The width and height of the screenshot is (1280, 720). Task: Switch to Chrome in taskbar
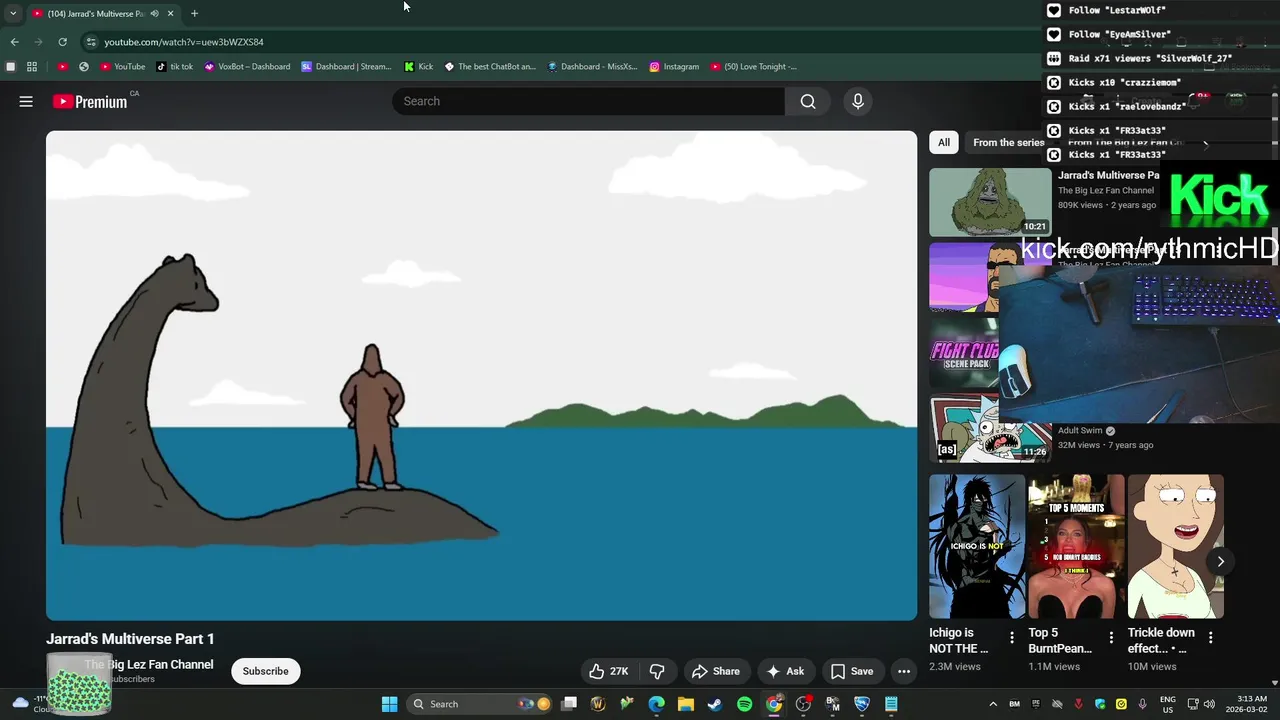(774, 704)
